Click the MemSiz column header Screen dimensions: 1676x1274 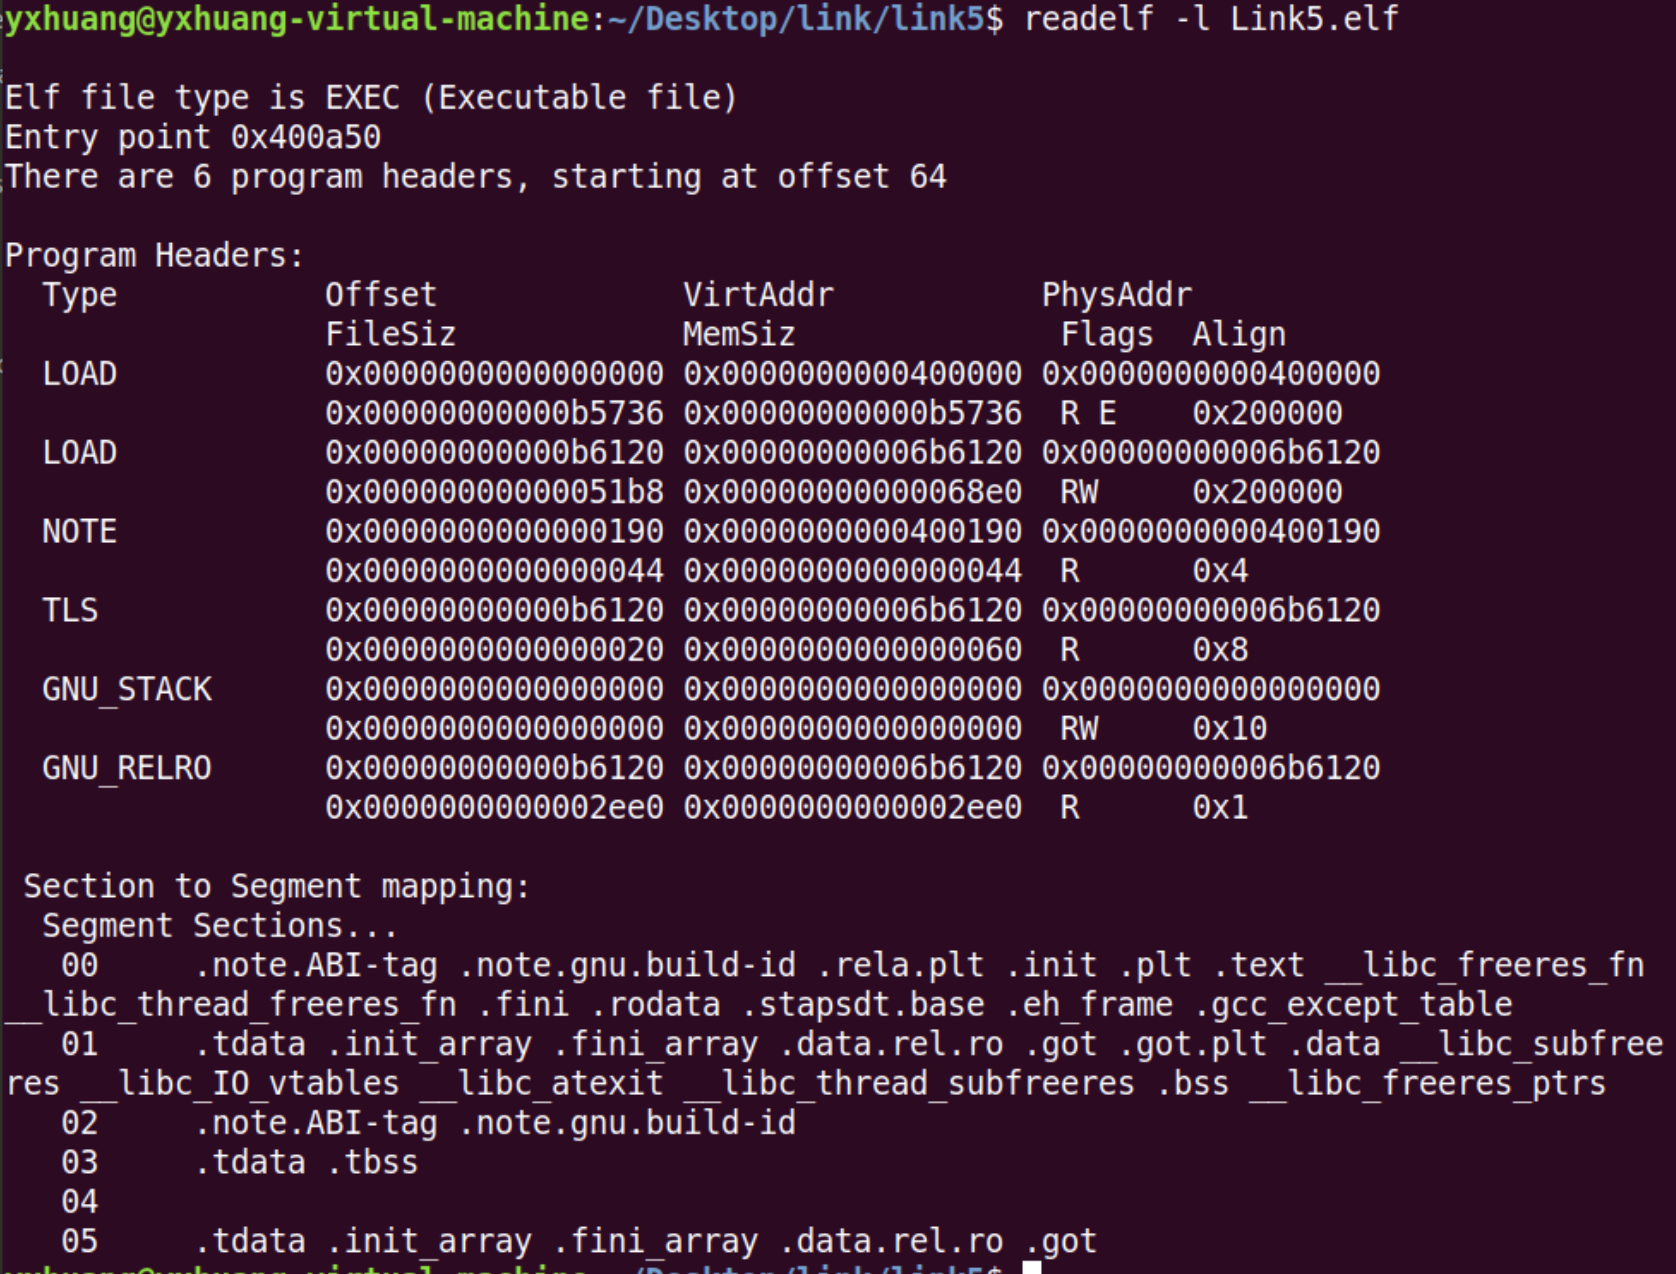tap(739, 334)
